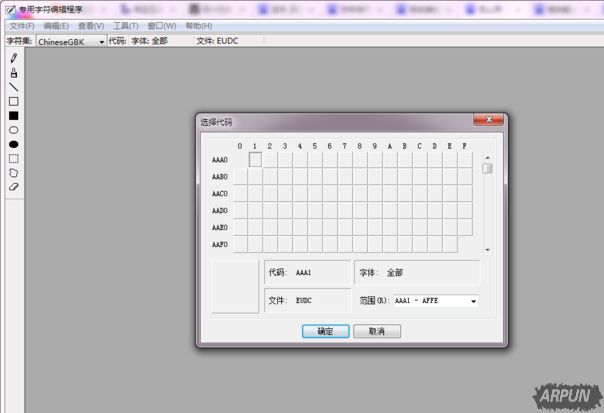Activate the Freeform Selection tool
The height and width of the screenshot is (413, 604).
click(14, 172)
